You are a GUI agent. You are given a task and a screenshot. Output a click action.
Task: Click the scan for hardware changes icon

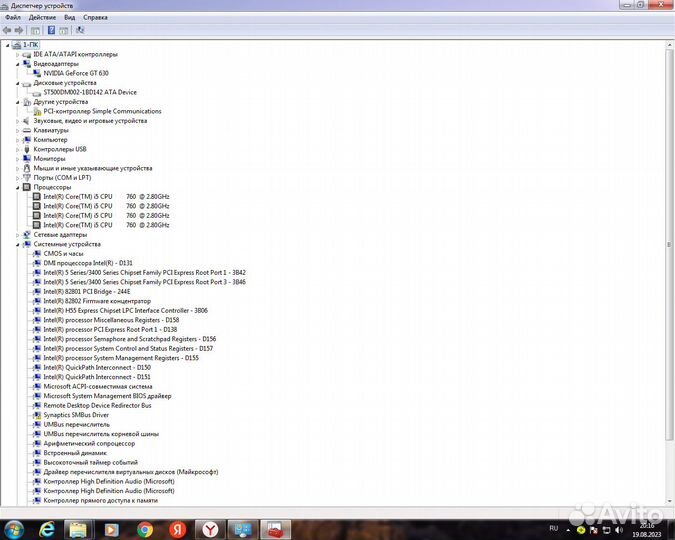pos(80,30)
